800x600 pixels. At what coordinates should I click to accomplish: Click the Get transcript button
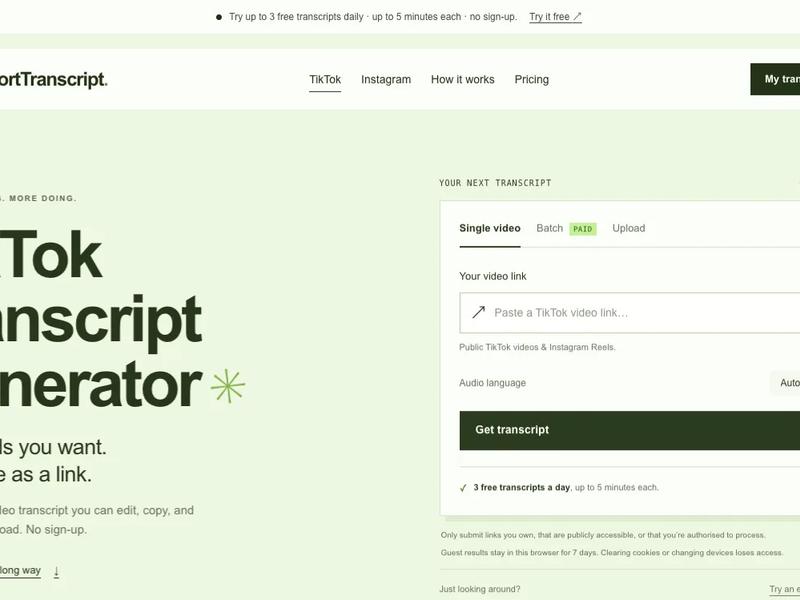pos(630,430)
